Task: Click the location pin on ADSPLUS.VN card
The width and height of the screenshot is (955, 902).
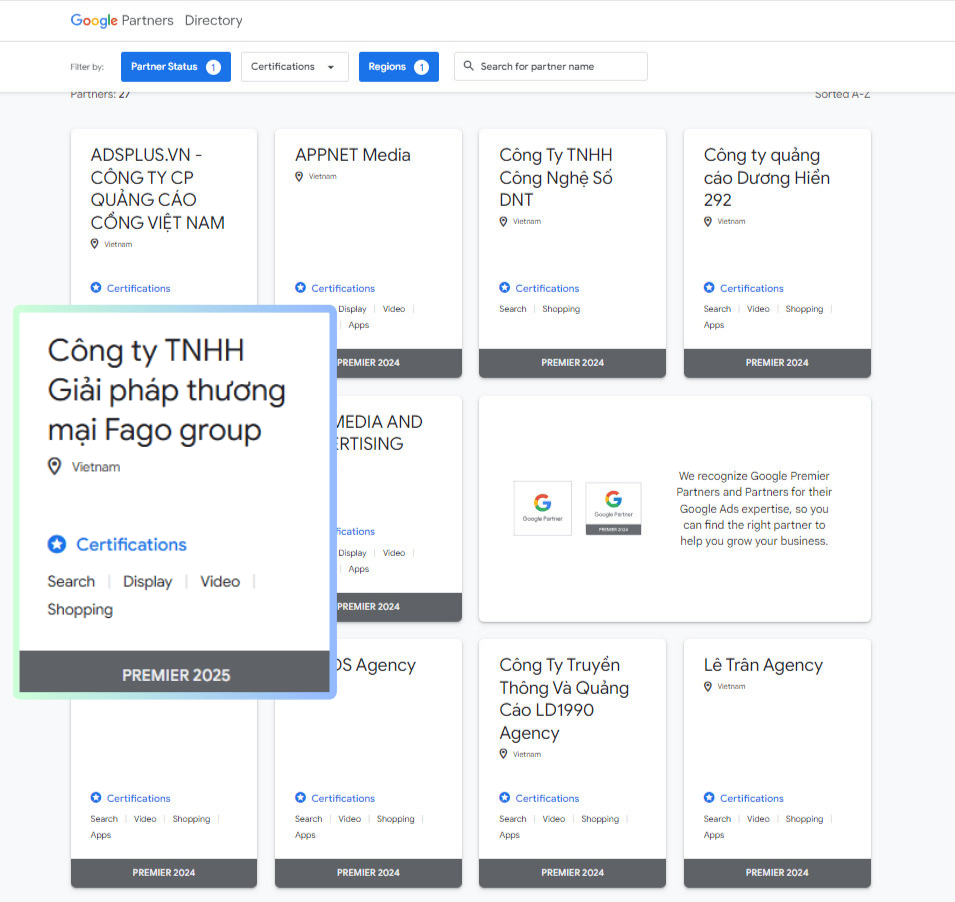Action: [94, 244]
